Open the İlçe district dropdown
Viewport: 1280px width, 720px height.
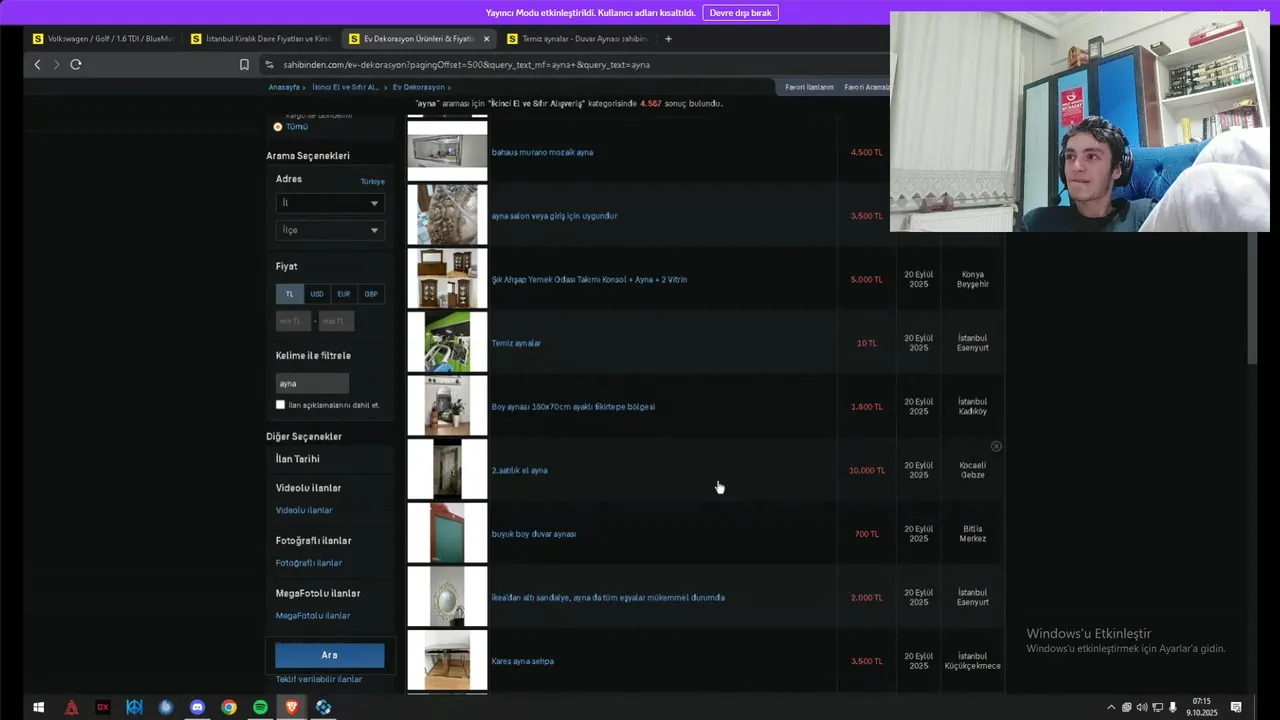tap(330, 230)
